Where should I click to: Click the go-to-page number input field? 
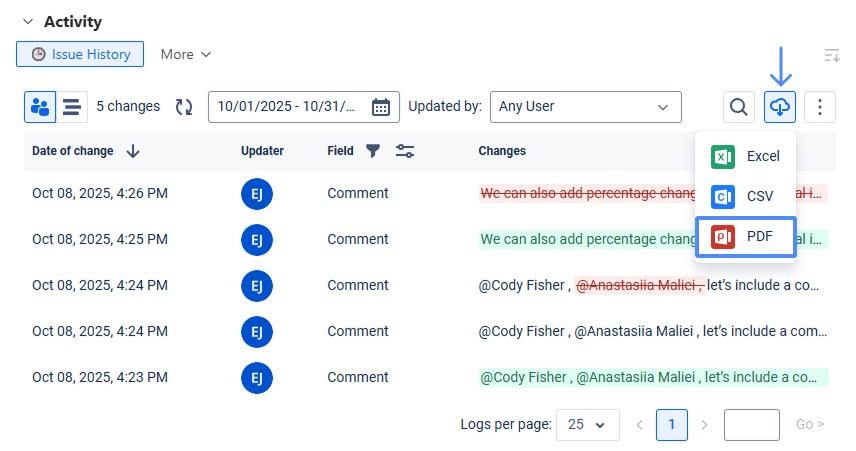(x=751, y=425)
